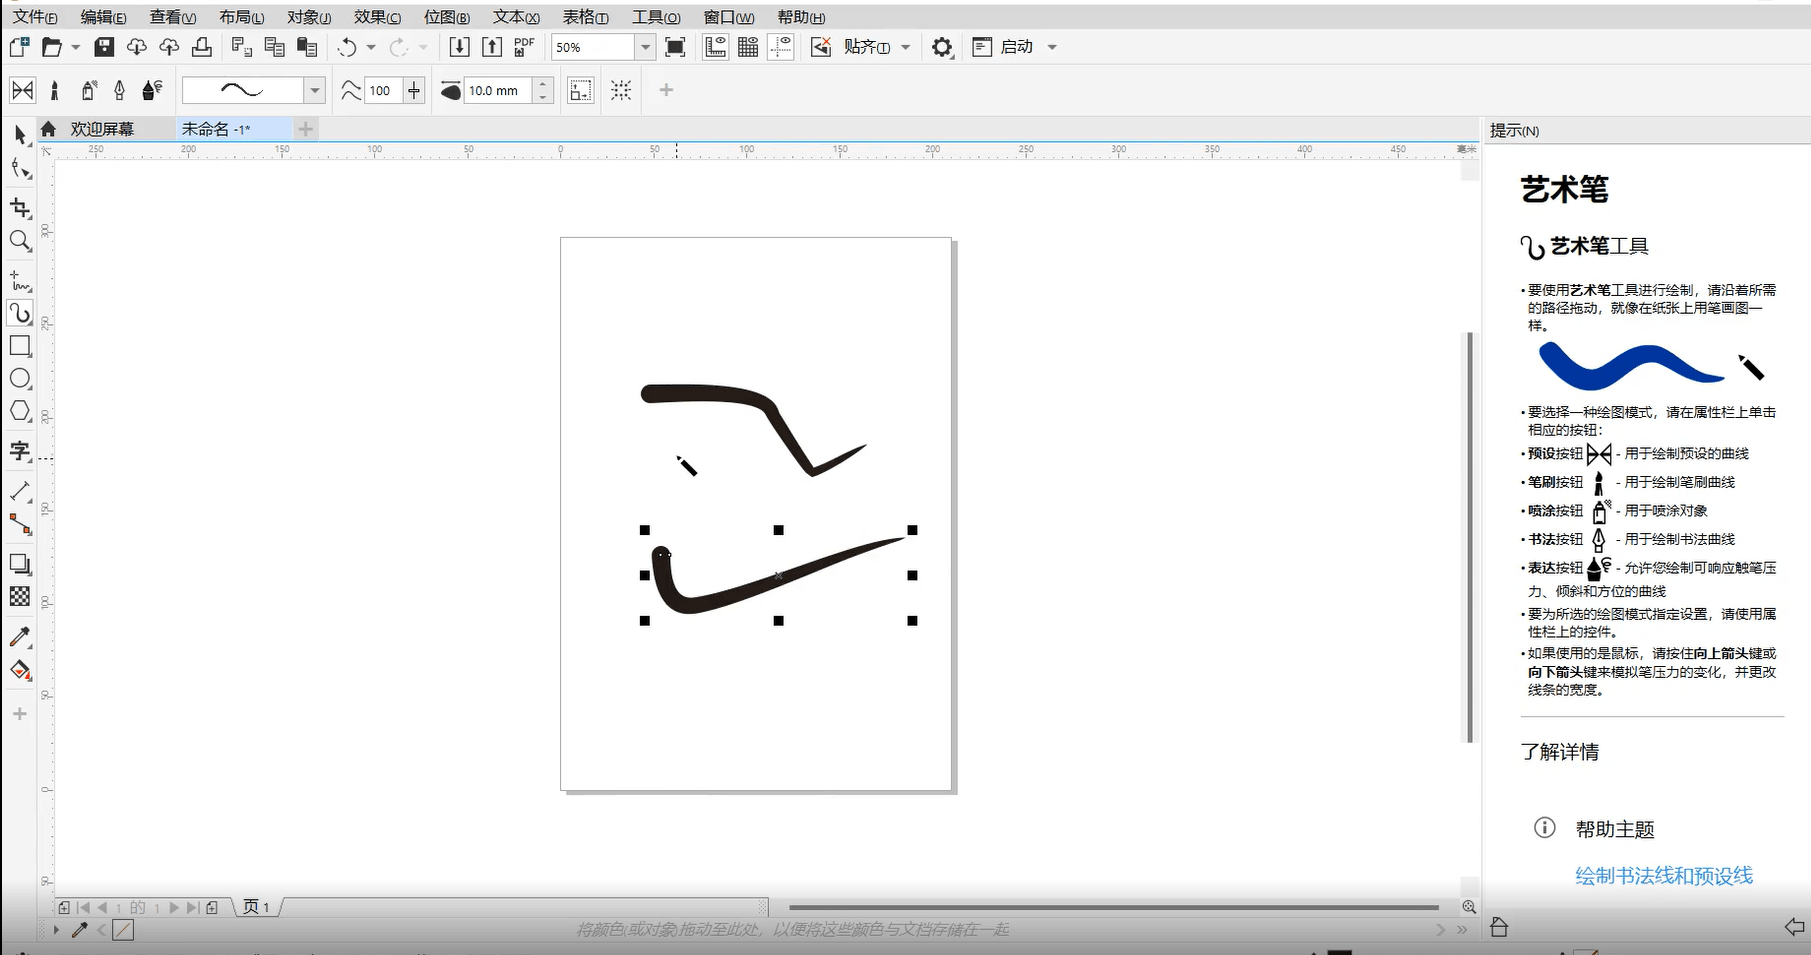Click the Export to PDF icon
The image size is (1811, 955).
[524, 47]
